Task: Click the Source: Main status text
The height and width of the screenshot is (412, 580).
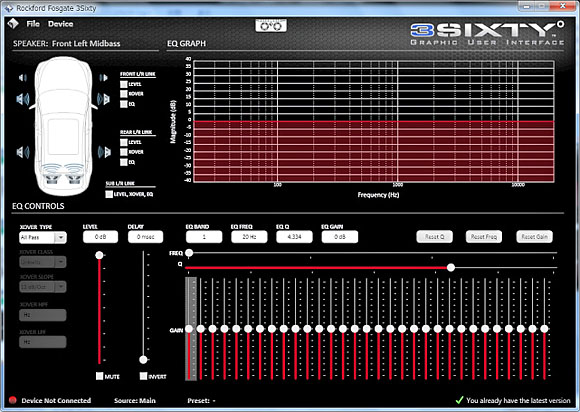Action: 135,401
